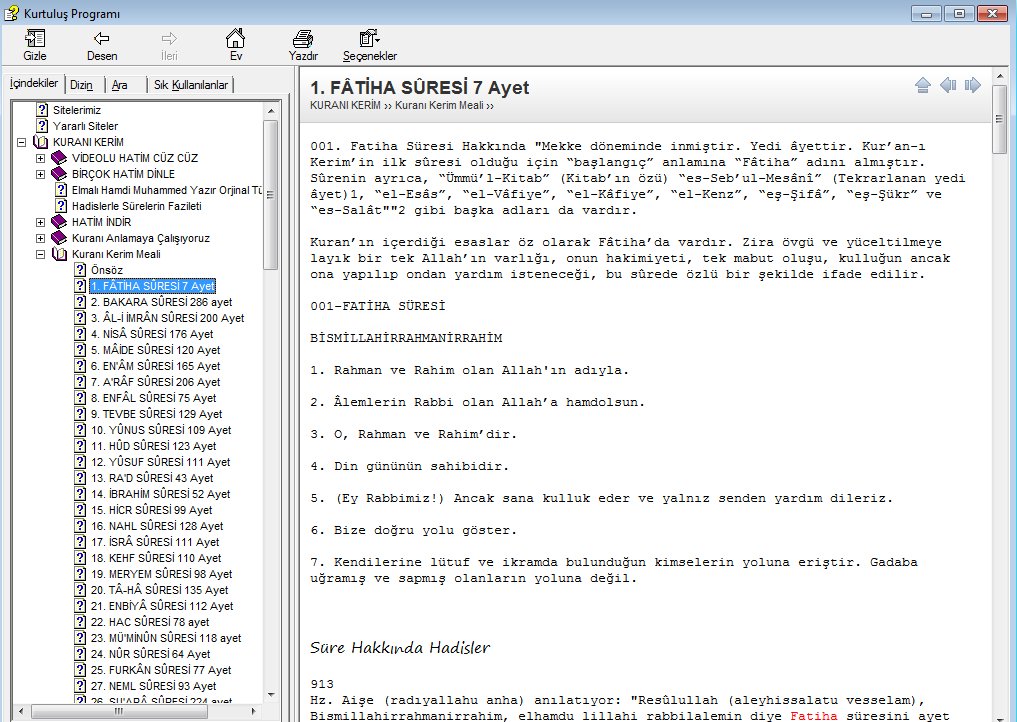Print the page using the Yazdır icon
The image size is (1017, 722).
point(303,40)
